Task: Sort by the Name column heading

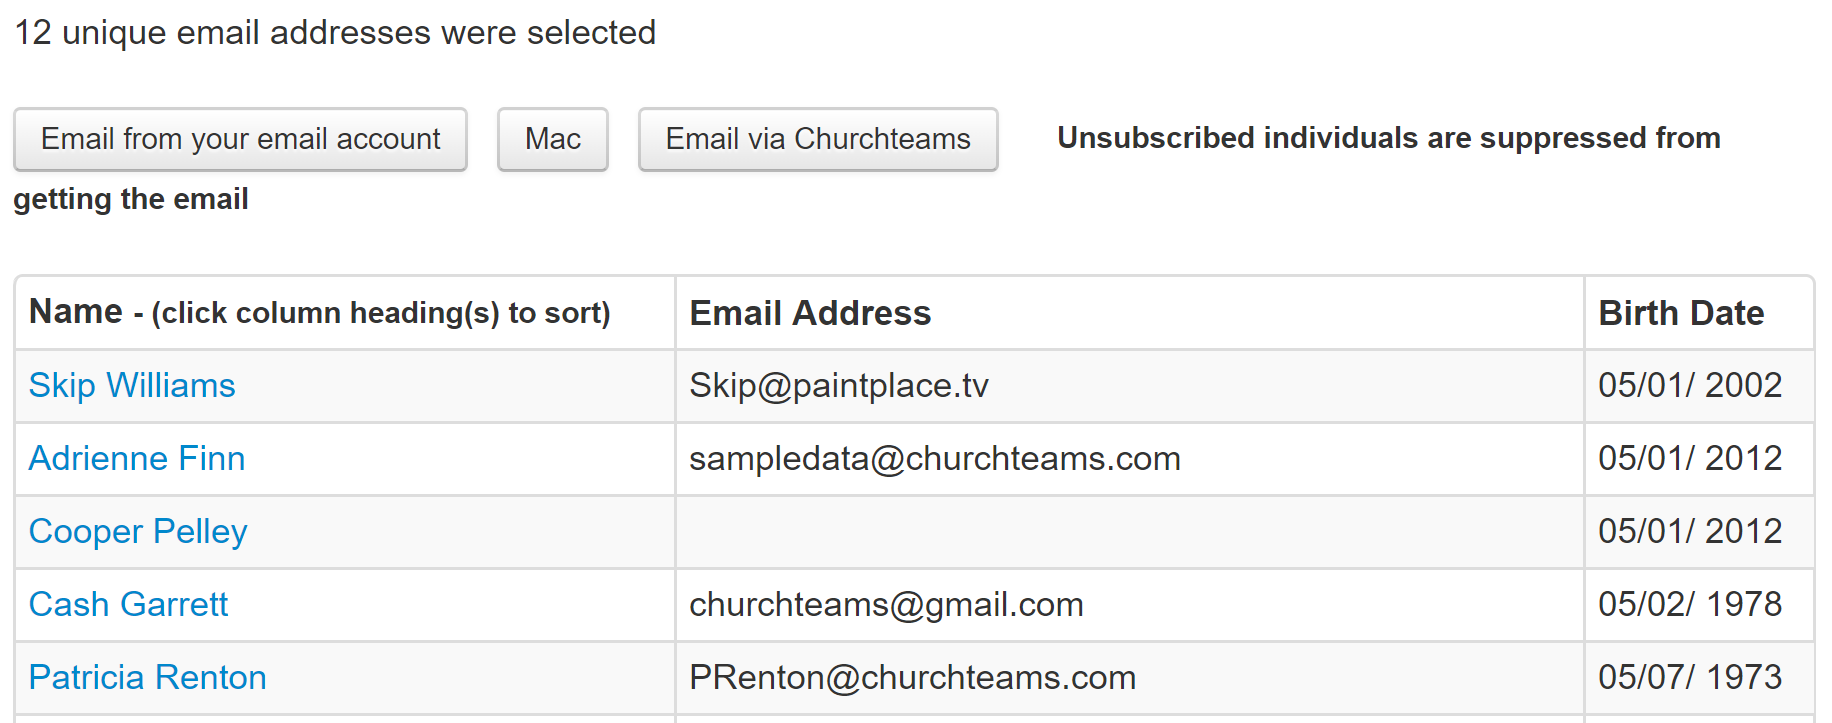Action: click(x=76, y=312)
